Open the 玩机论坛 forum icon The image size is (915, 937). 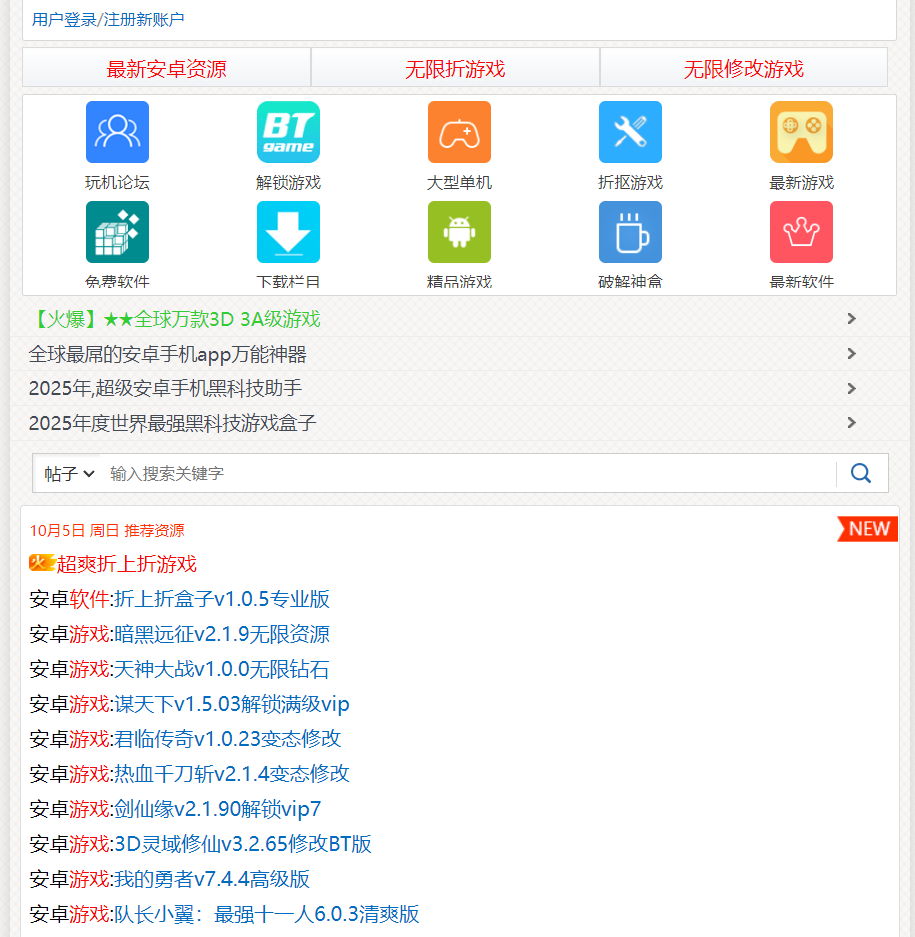tap(117, 131)
